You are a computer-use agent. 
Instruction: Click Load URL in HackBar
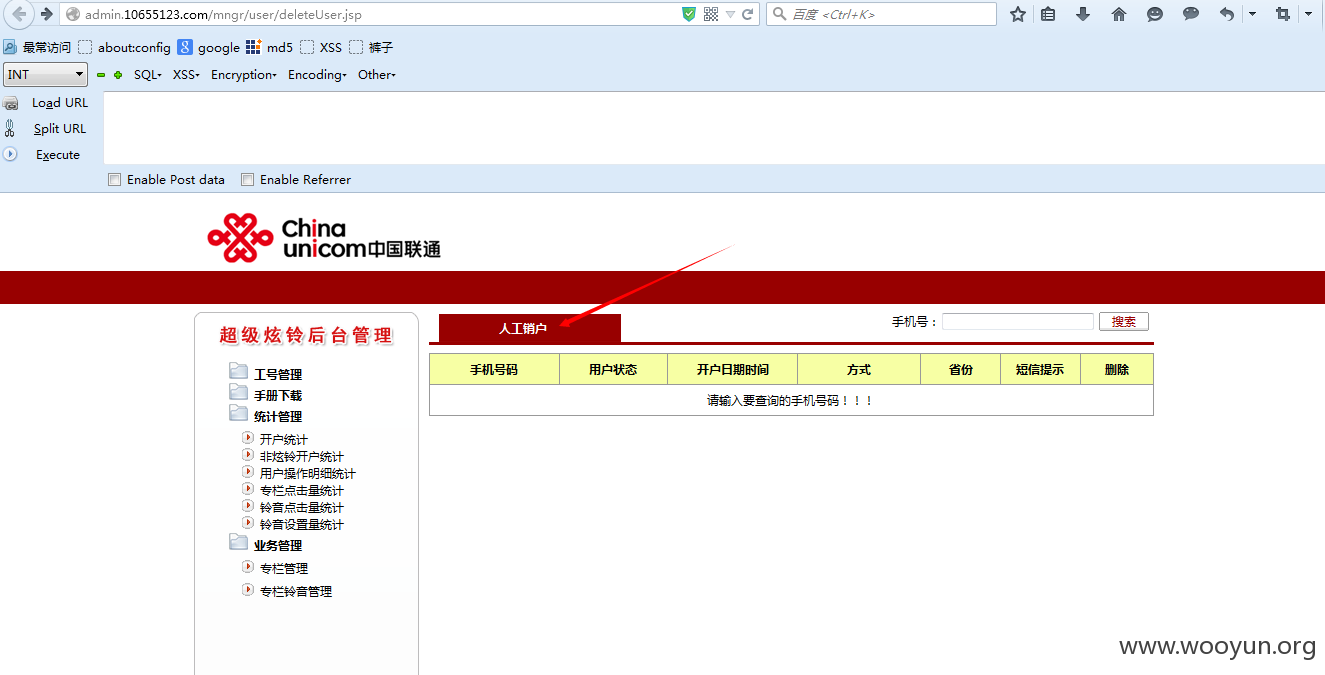click(60, 103)
